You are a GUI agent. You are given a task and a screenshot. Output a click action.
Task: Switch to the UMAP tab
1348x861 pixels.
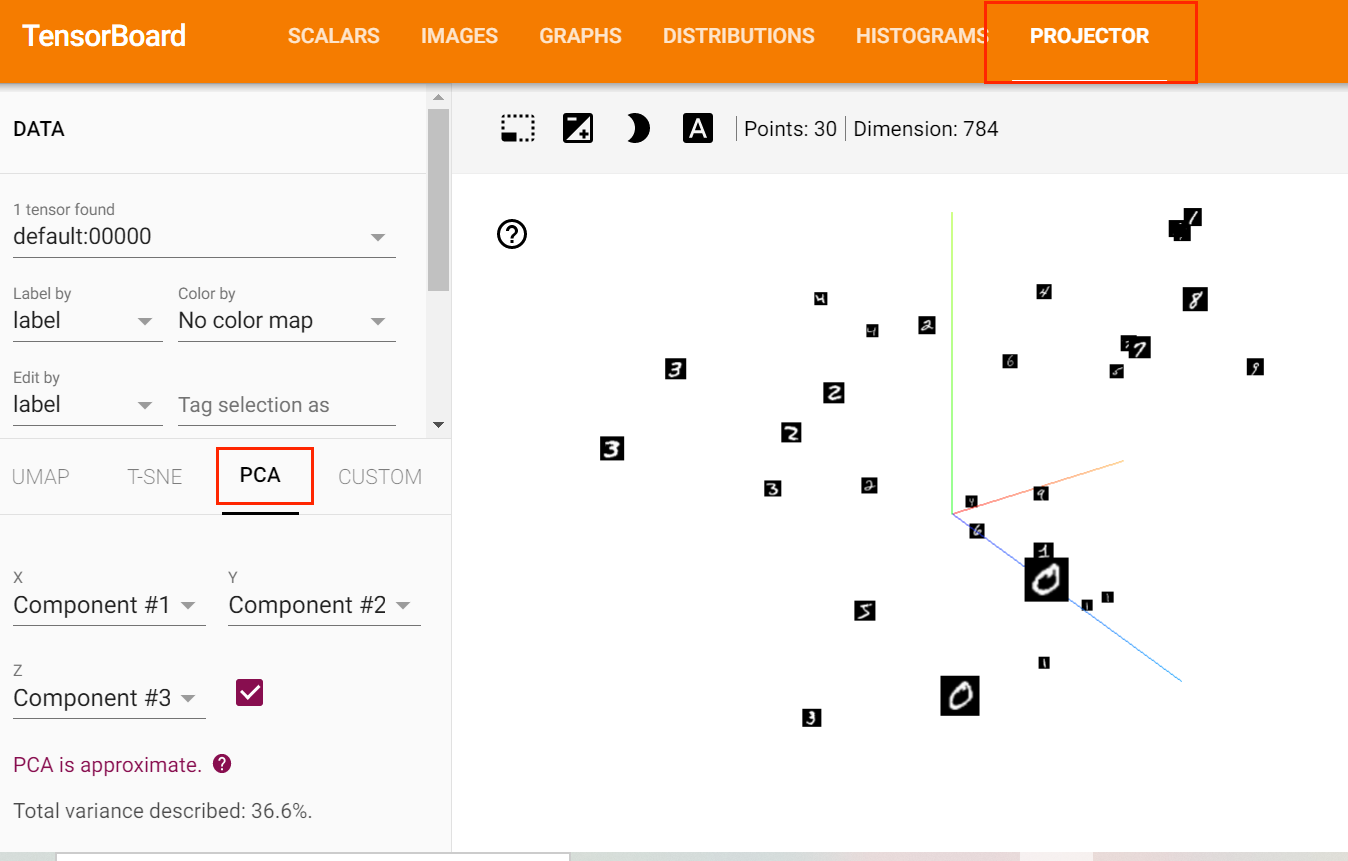41,477
